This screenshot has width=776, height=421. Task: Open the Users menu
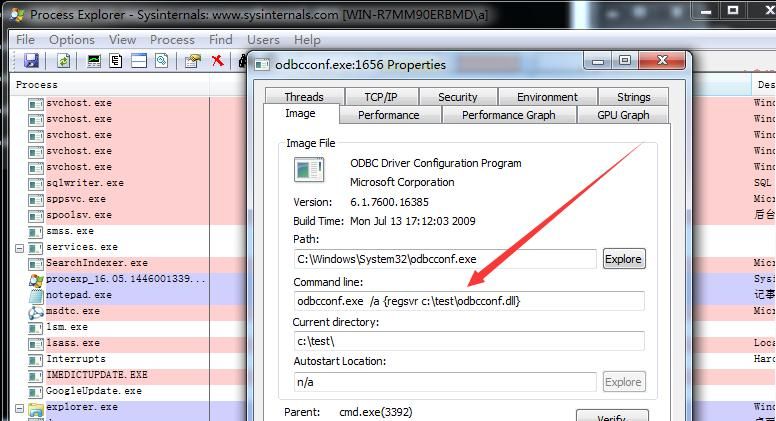coord(263,40)
